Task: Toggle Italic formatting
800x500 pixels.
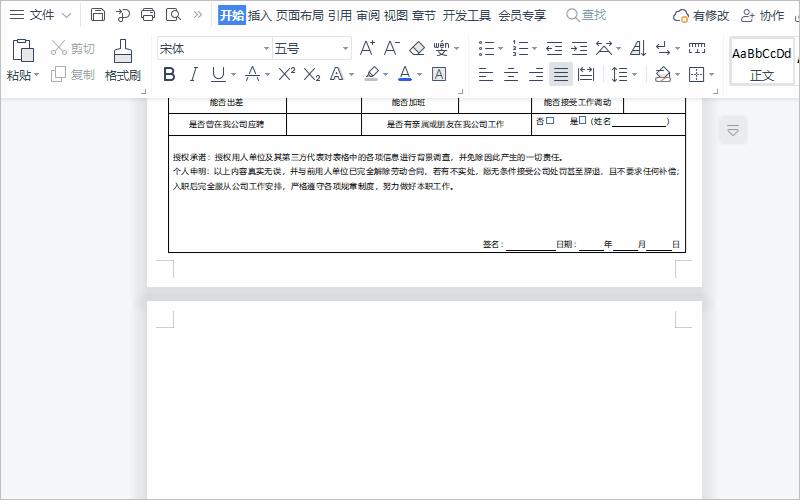Action: tap(193, 74)
